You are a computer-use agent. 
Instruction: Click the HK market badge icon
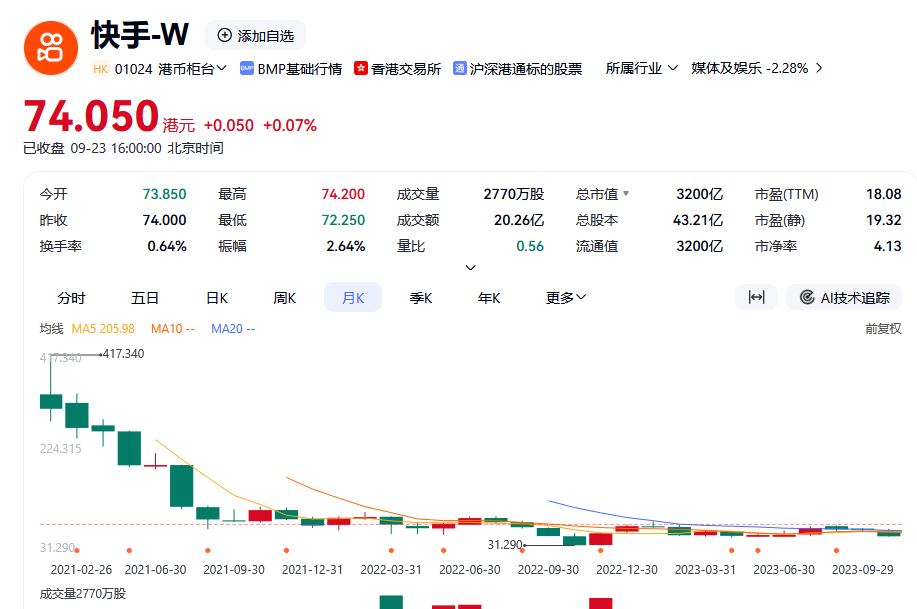100,69
